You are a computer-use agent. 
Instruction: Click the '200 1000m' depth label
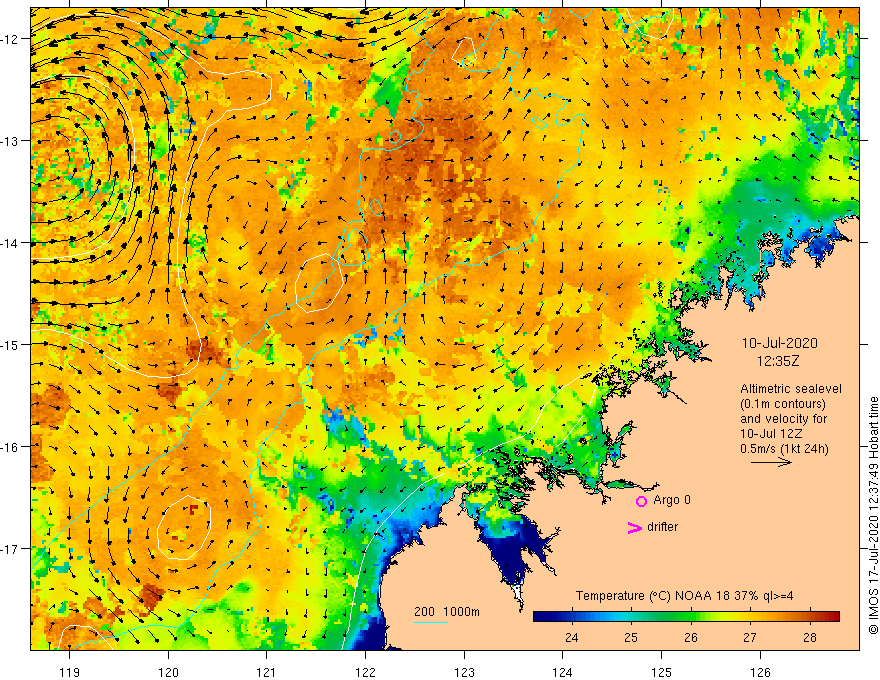click(x=447, y=612)
